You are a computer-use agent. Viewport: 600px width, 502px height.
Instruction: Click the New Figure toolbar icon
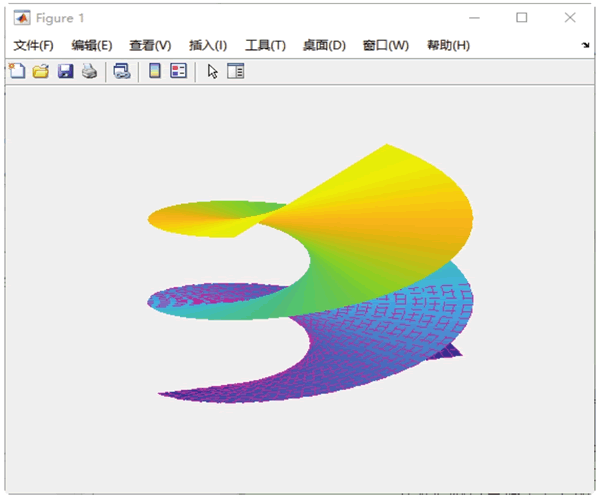point(17,71)
